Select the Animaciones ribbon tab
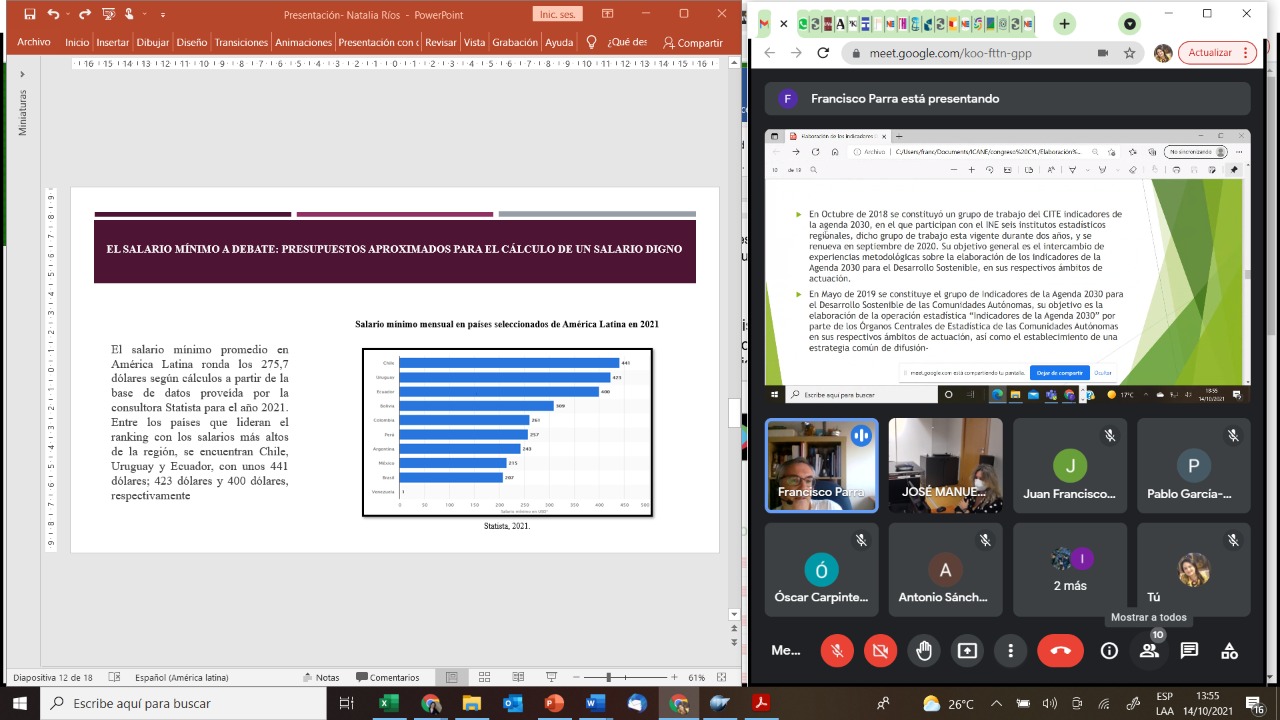 304,43
